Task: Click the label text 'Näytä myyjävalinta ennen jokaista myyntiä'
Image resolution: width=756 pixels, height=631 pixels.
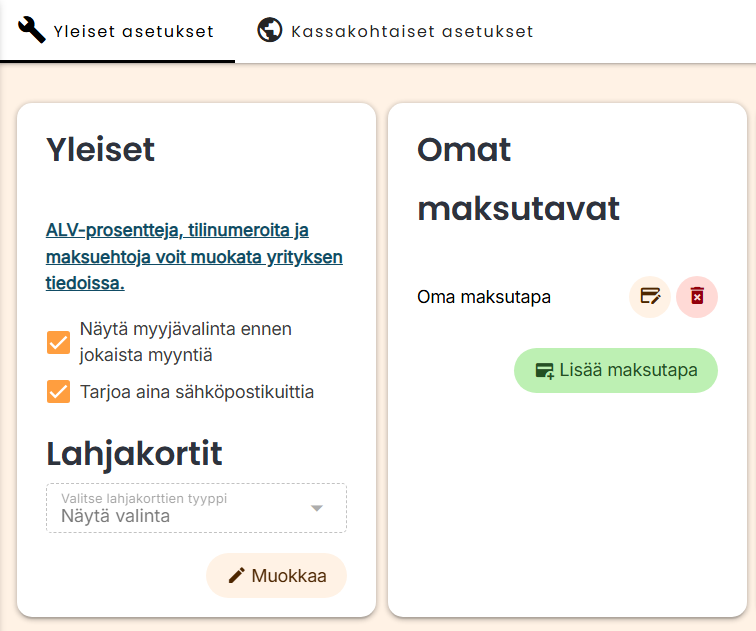Action: pos(186,341)
